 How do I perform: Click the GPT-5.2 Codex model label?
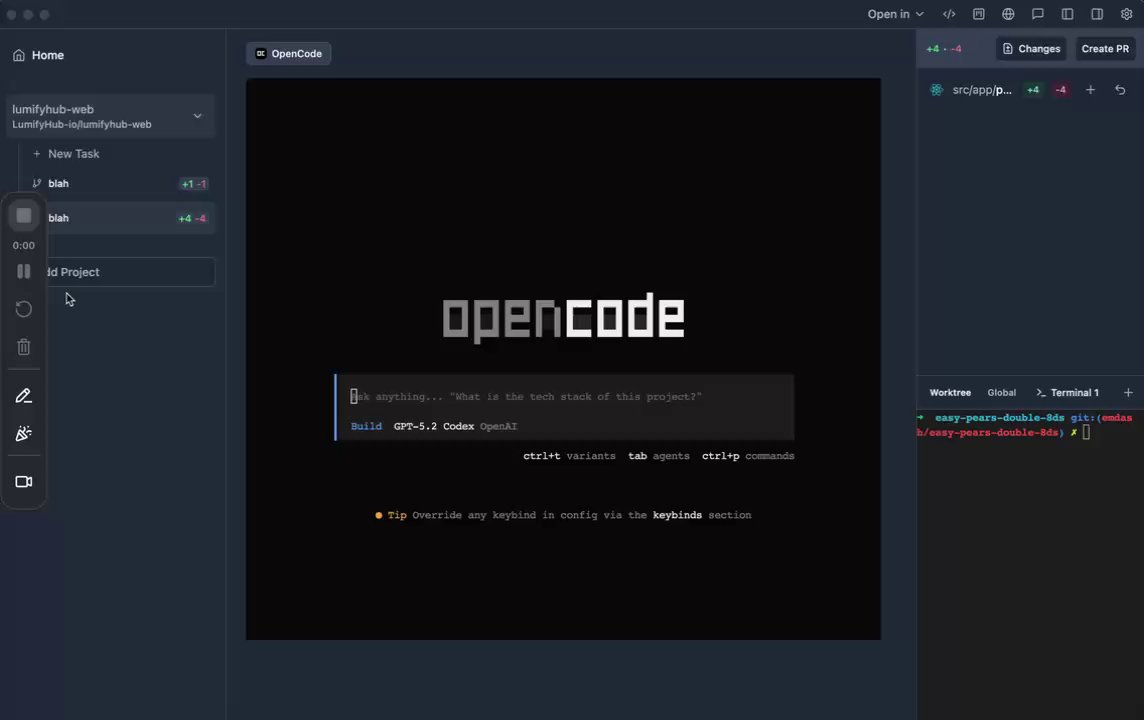pos(433,427)
